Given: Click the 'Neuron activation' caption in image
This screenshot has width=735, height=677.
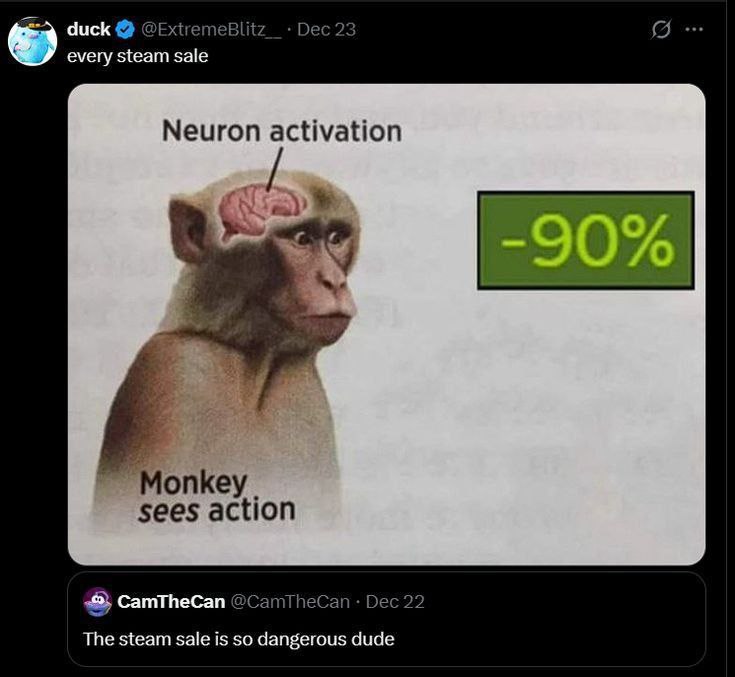Looking at the screenshot, I should point(282,131).
